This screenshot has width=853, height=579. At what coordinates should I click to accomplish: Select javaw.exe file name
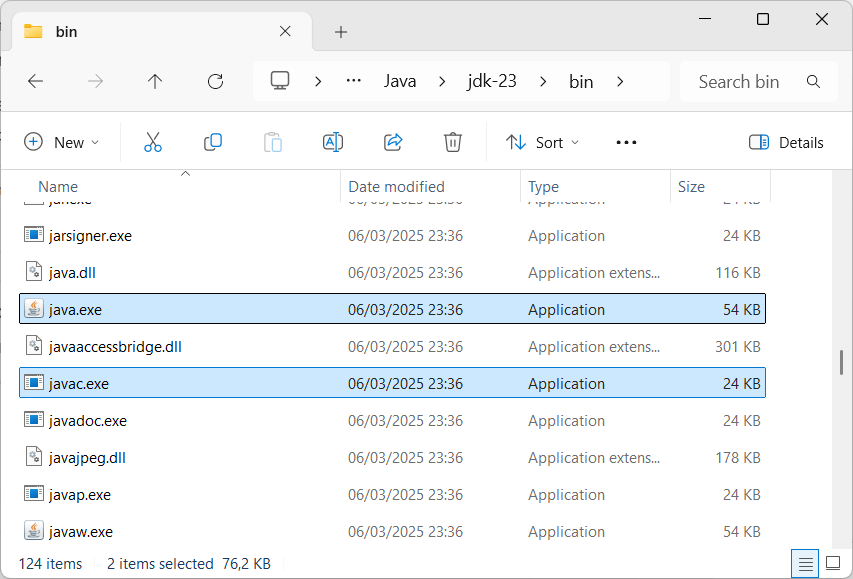pos(81,532)
